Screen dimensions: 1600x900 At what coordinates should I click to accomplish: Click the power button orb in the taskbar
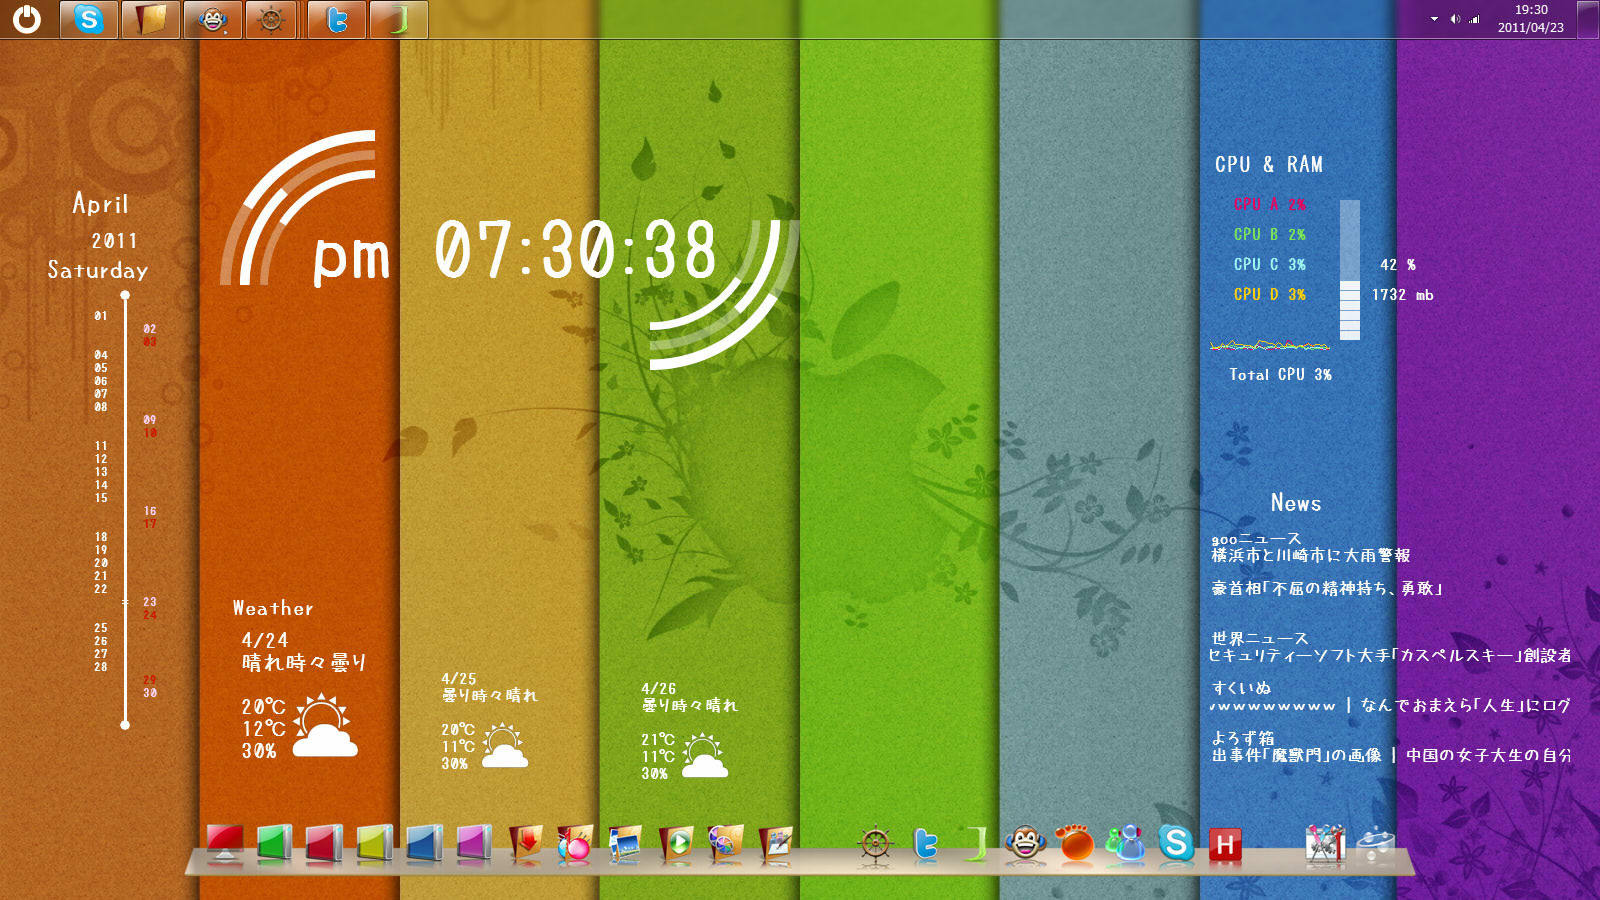click(x=27, y=19)
